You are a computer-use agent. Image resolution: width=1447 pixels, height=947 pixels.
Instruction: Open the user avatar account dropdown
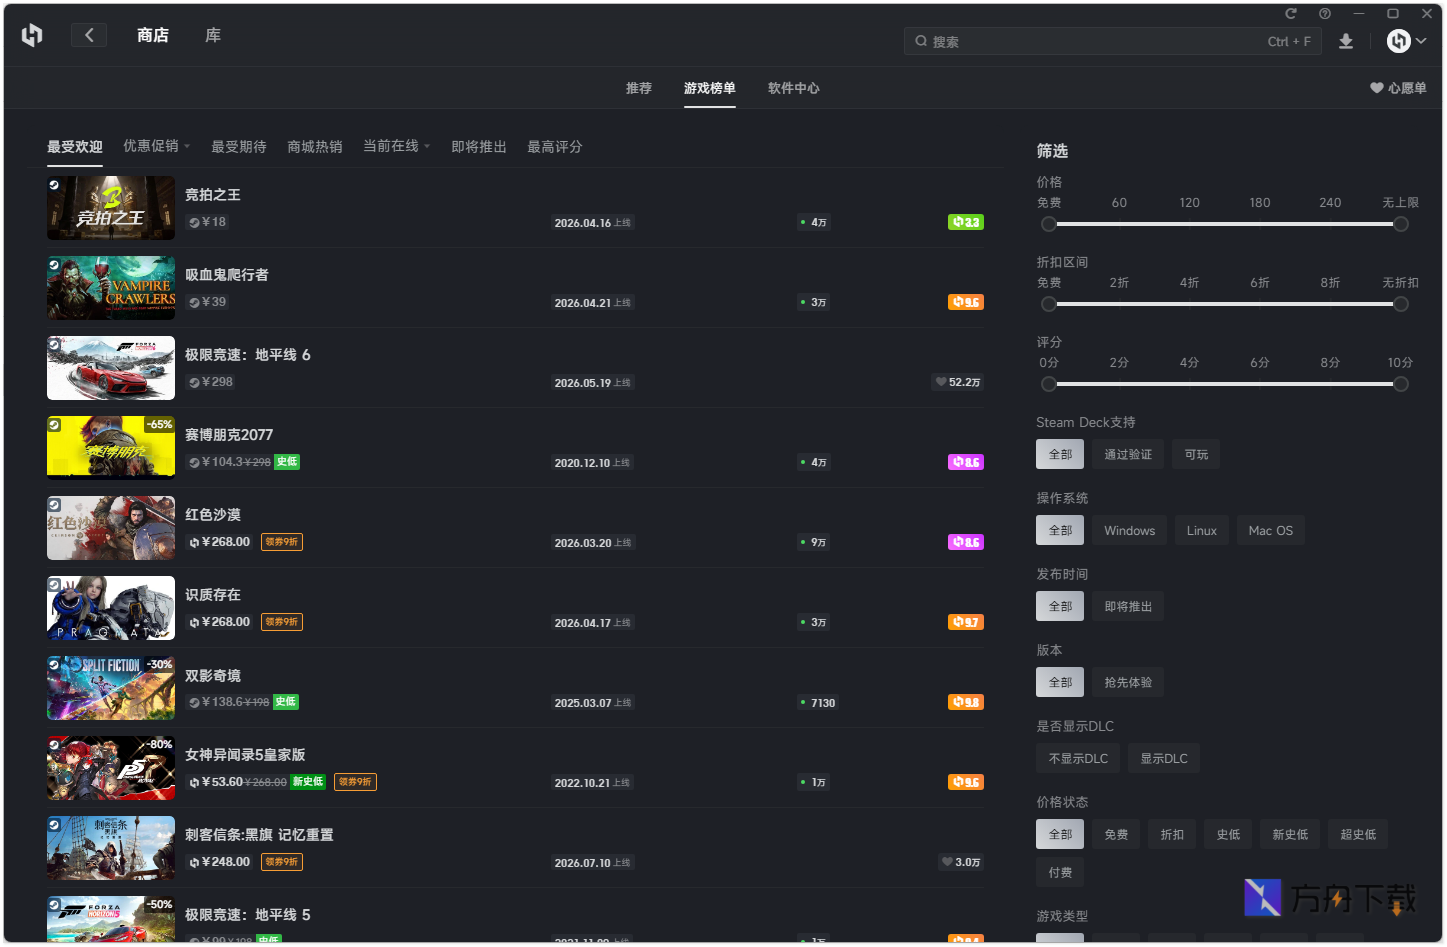coord(1406,41)
